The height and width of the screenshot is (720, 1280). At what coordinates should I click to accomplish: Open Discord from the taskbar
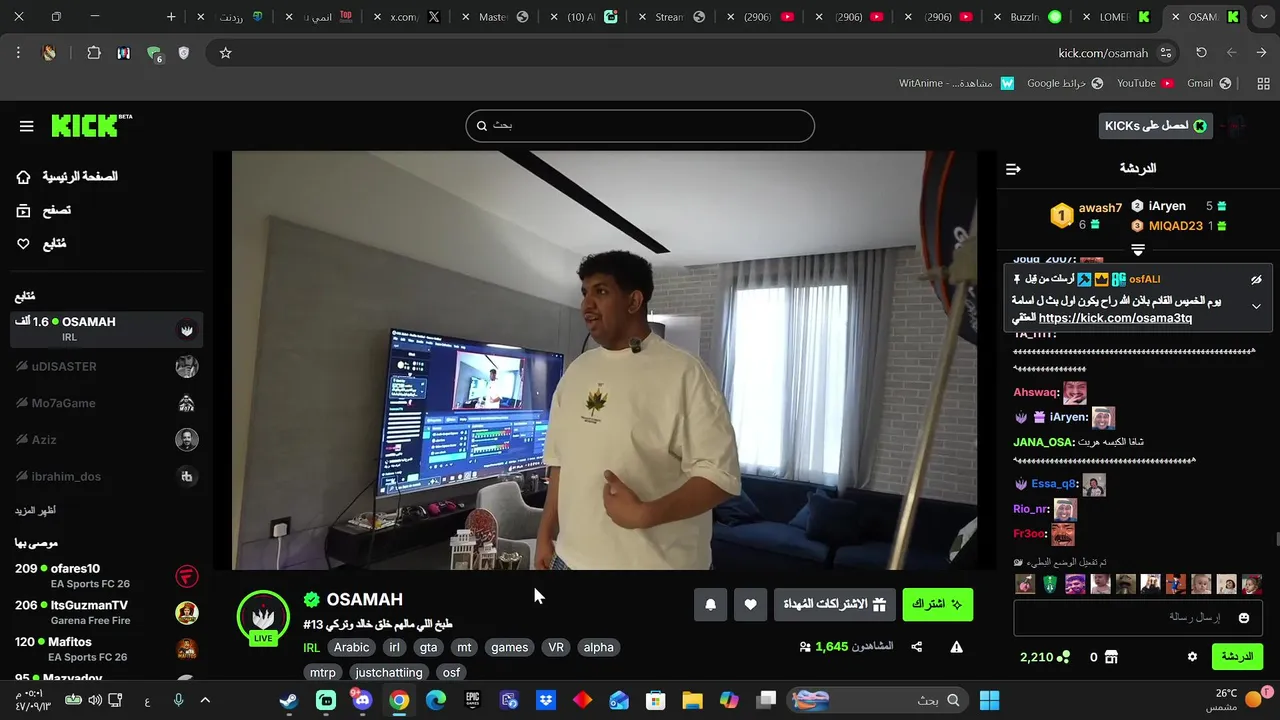(362, 700)
